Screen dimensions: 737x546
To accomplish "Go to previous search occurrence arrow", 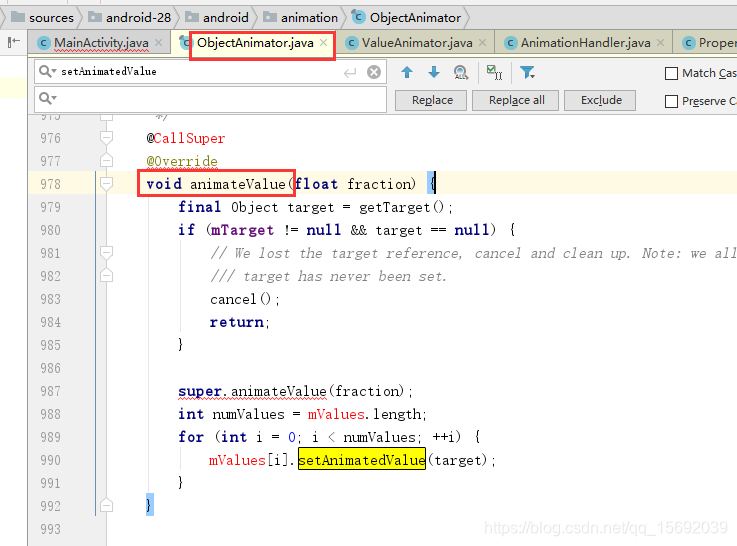I will tap(407, 72).
